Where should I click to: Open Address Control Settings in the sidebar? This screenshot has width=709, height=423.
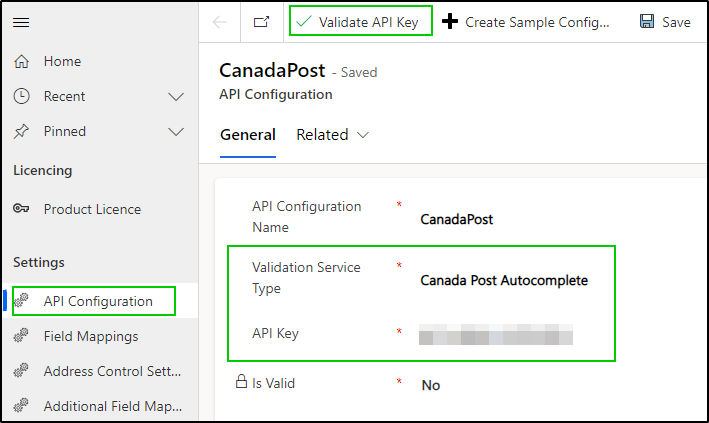[x=97, y=371]
